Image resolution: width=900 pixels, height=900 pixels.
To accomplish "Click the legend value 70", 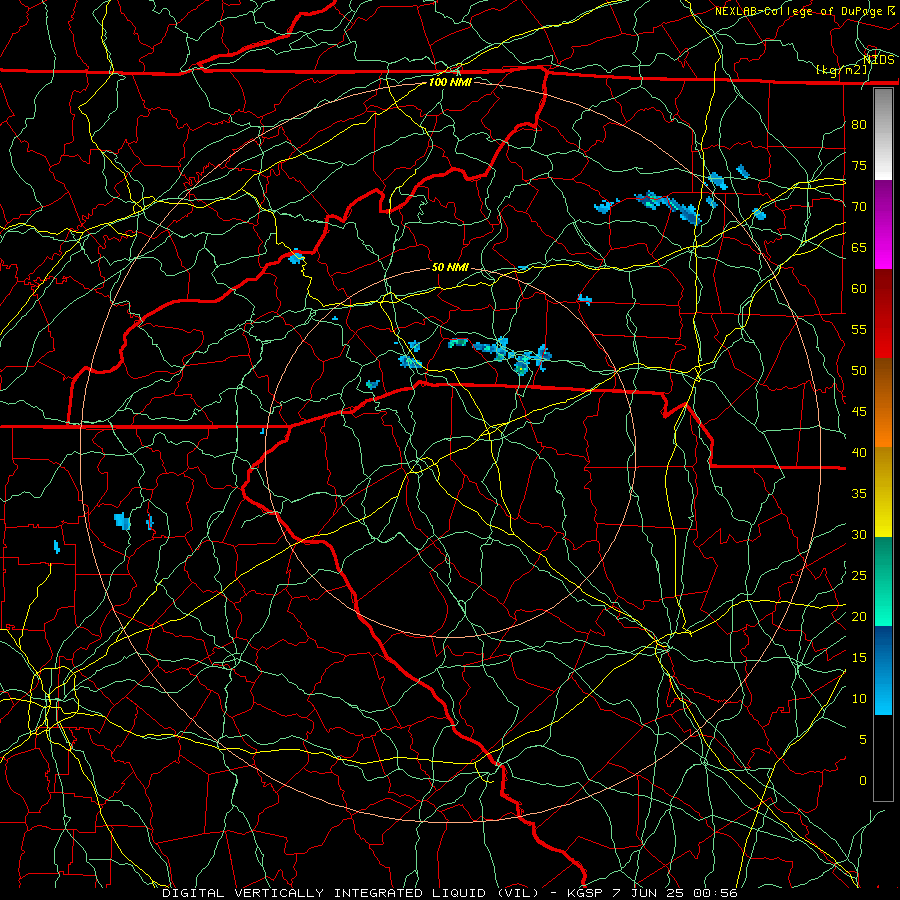I will [x=859, y=207].
